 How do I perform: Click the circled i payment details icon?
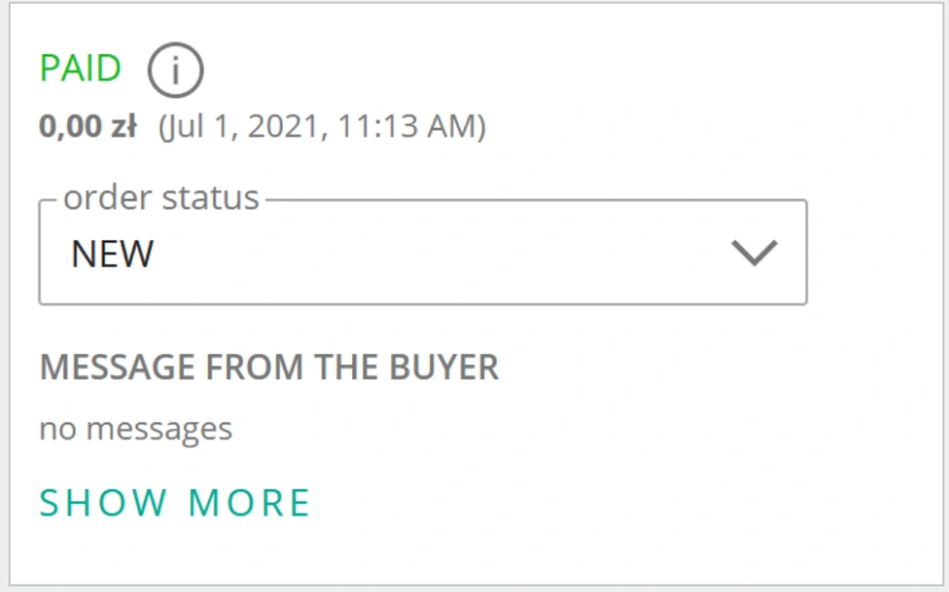(x=175, y=70)
